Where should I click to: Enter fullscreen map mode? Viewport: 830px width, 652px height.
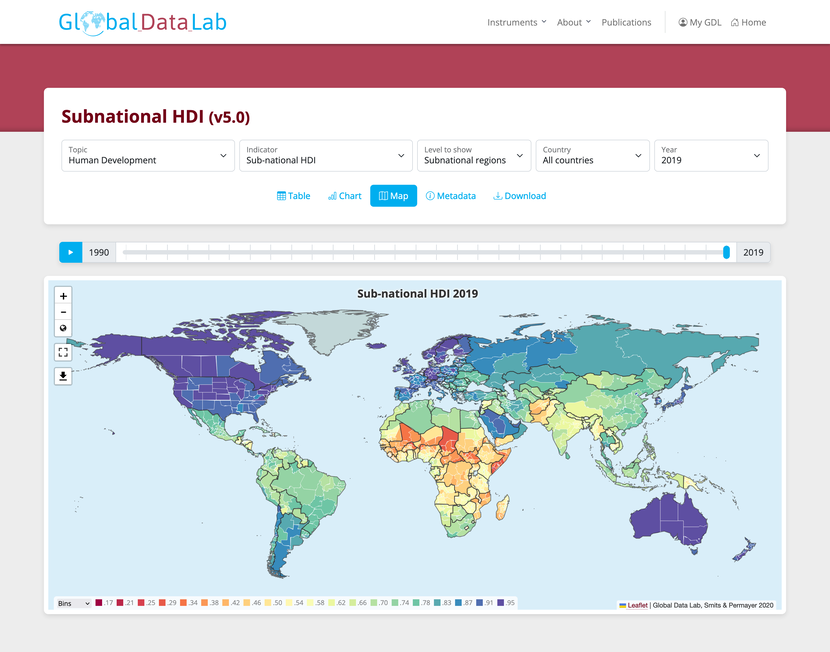coord(63,352)
